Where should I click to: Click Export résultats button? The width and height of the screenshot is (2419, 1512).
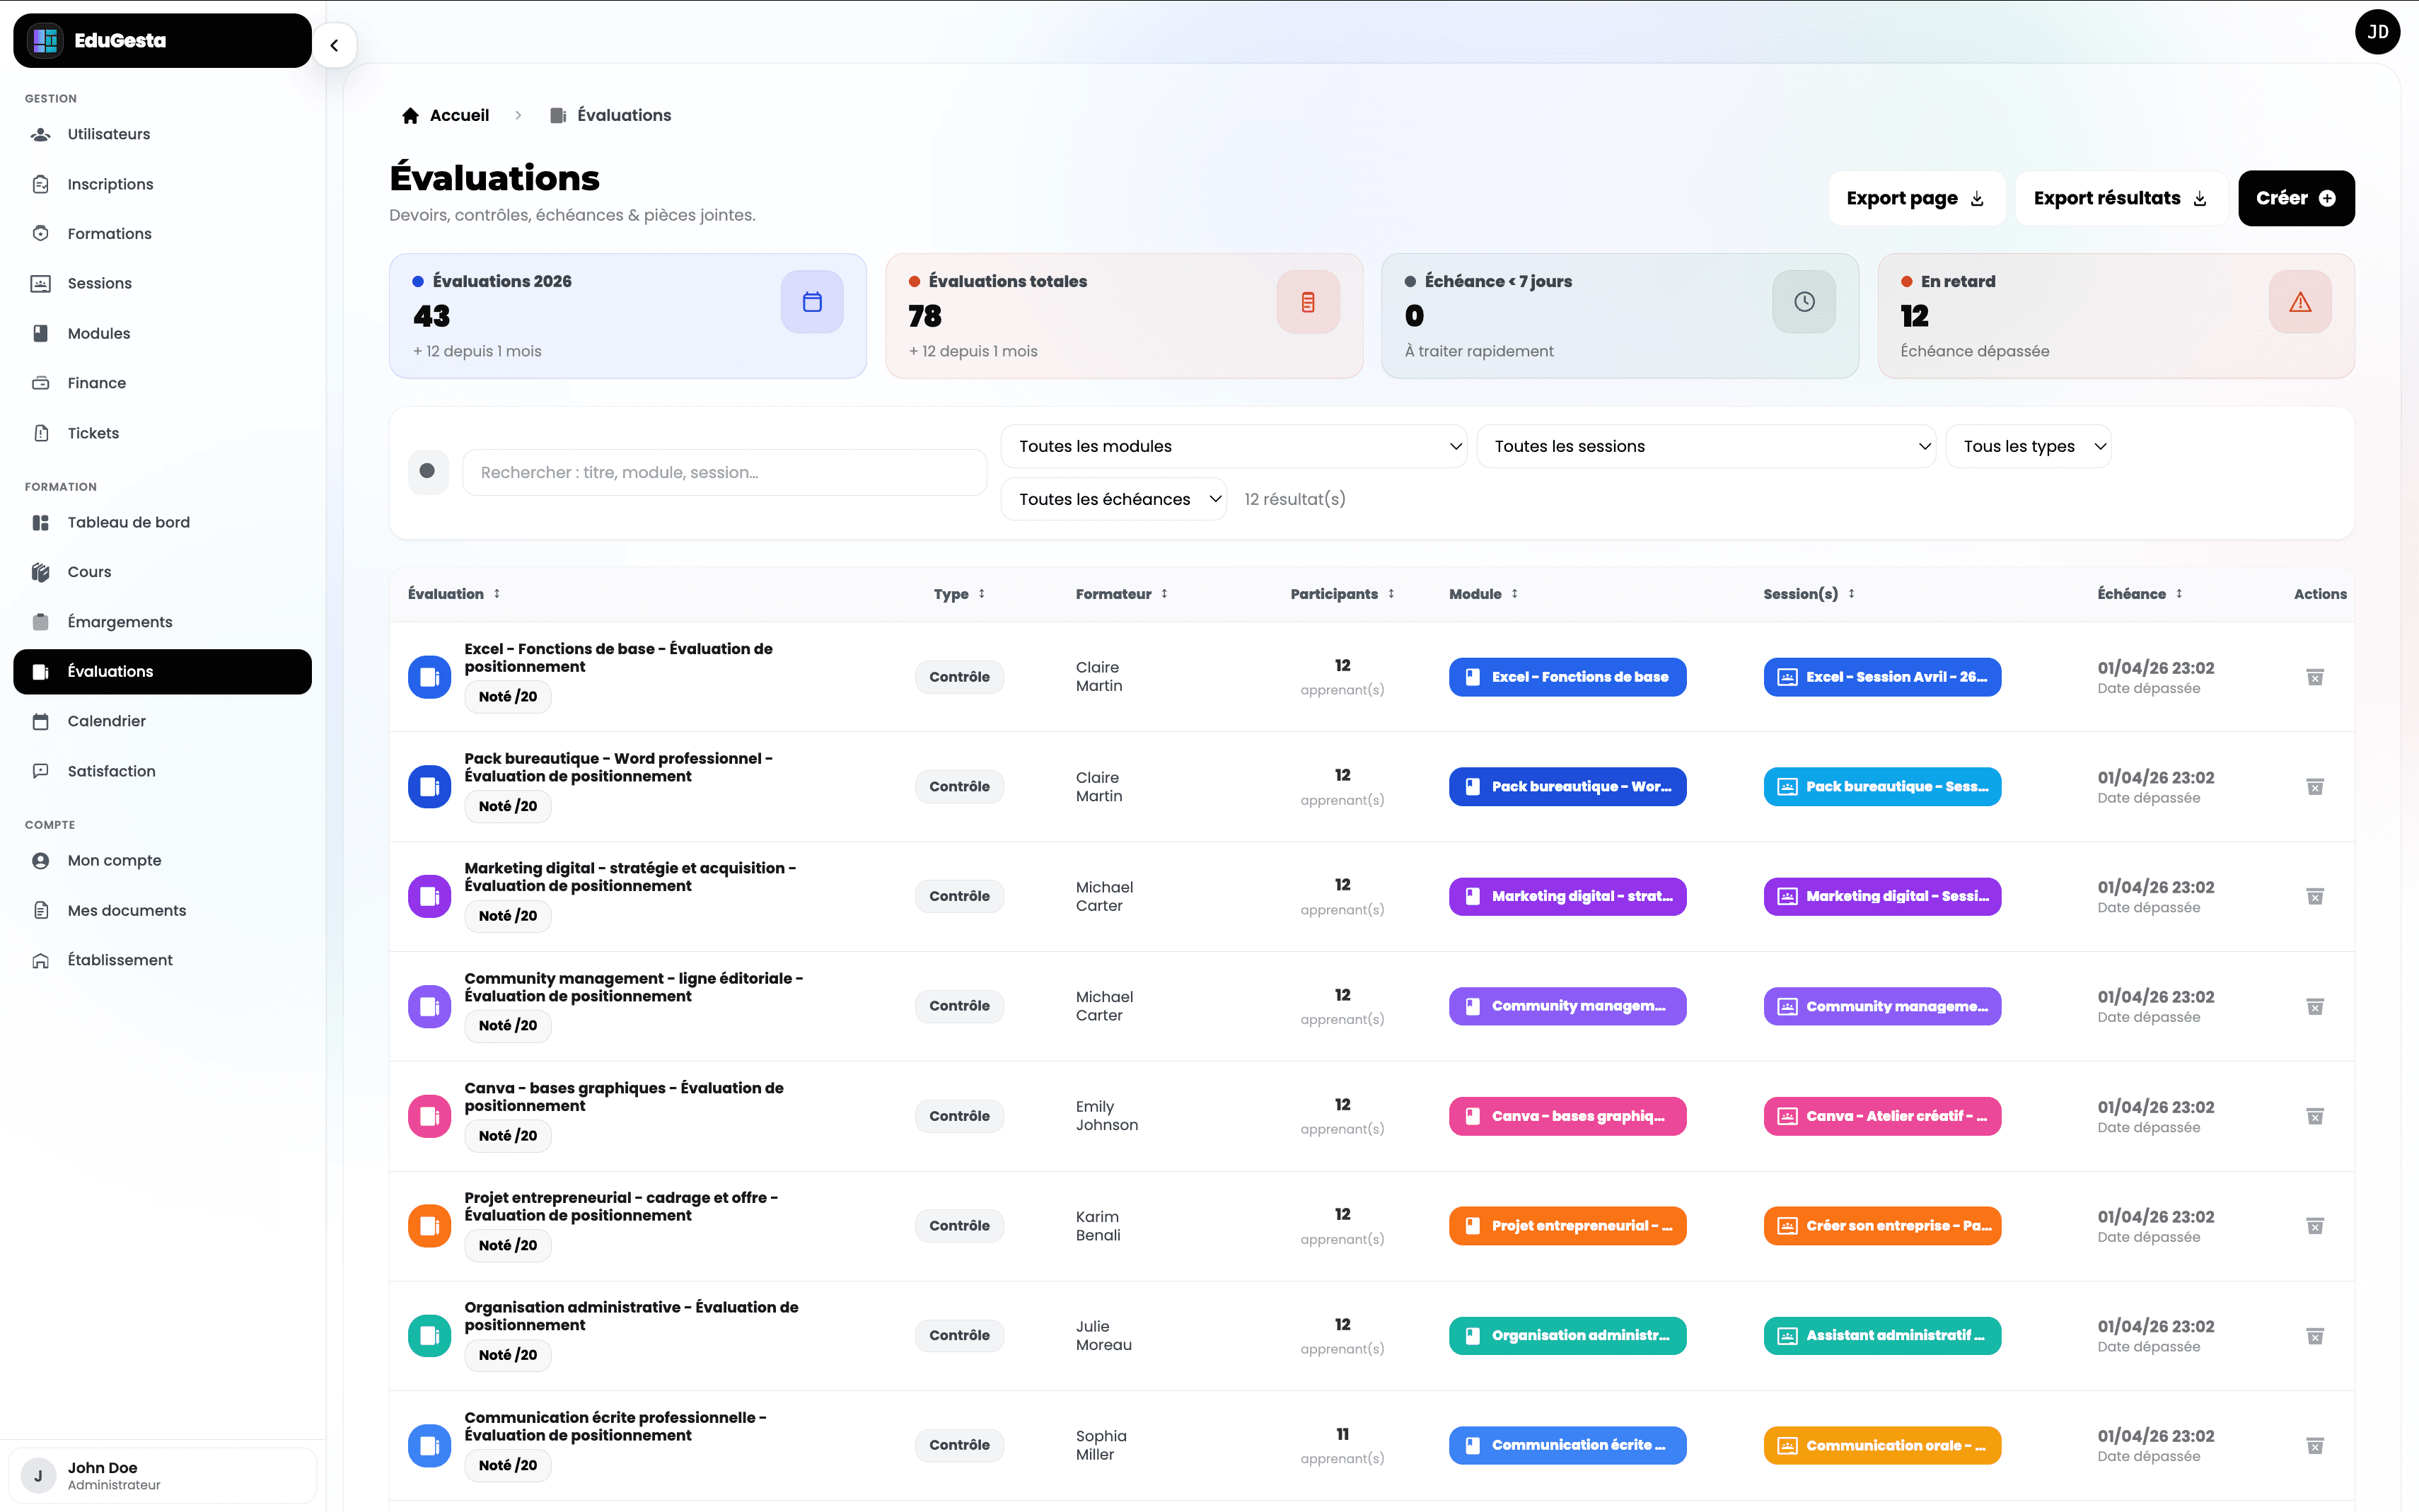[2119, 198]
